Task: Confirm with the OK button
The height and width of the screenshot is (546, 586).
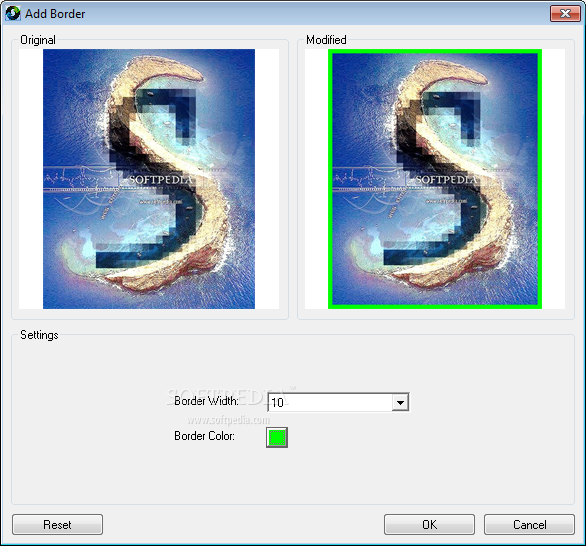Action: [429, 524]
